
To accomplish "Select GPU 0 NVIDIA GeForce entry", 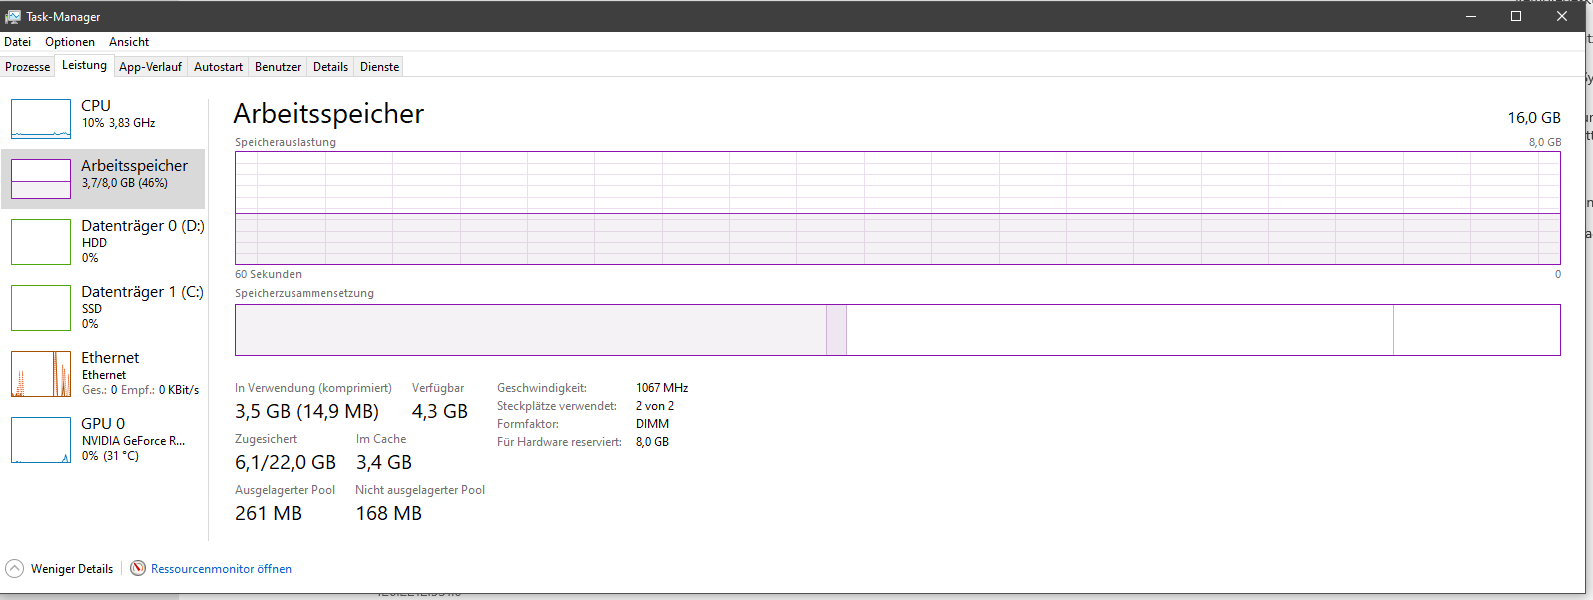I will pos(104,439).
